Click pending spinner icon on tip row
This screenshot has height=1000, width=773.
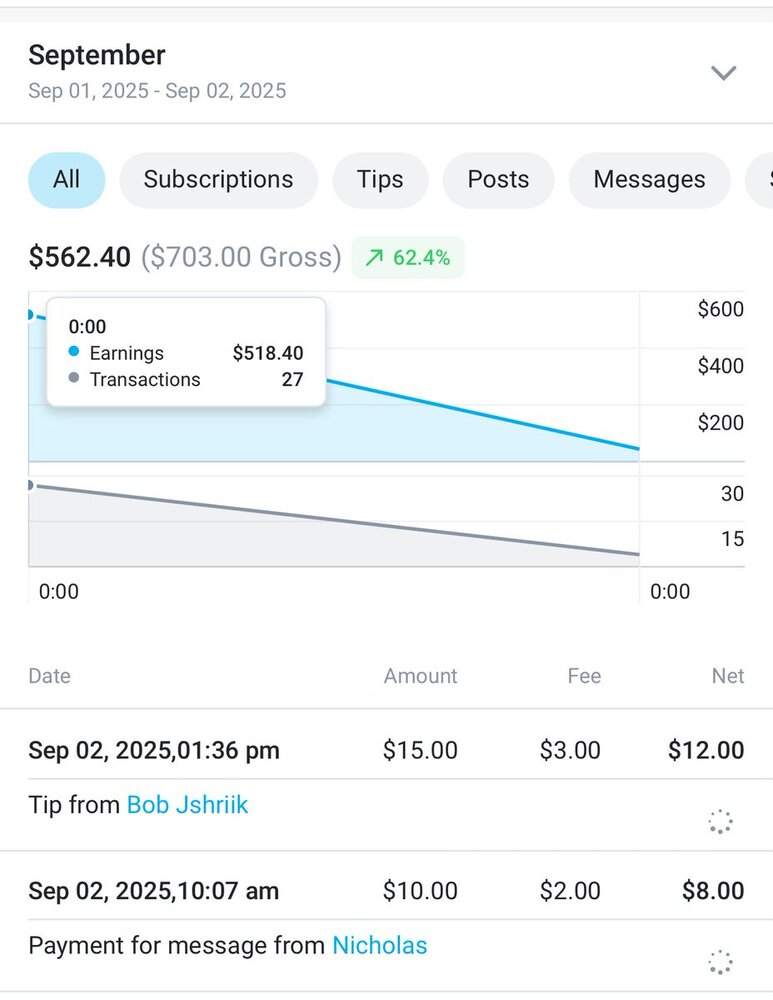pos(720,822)
